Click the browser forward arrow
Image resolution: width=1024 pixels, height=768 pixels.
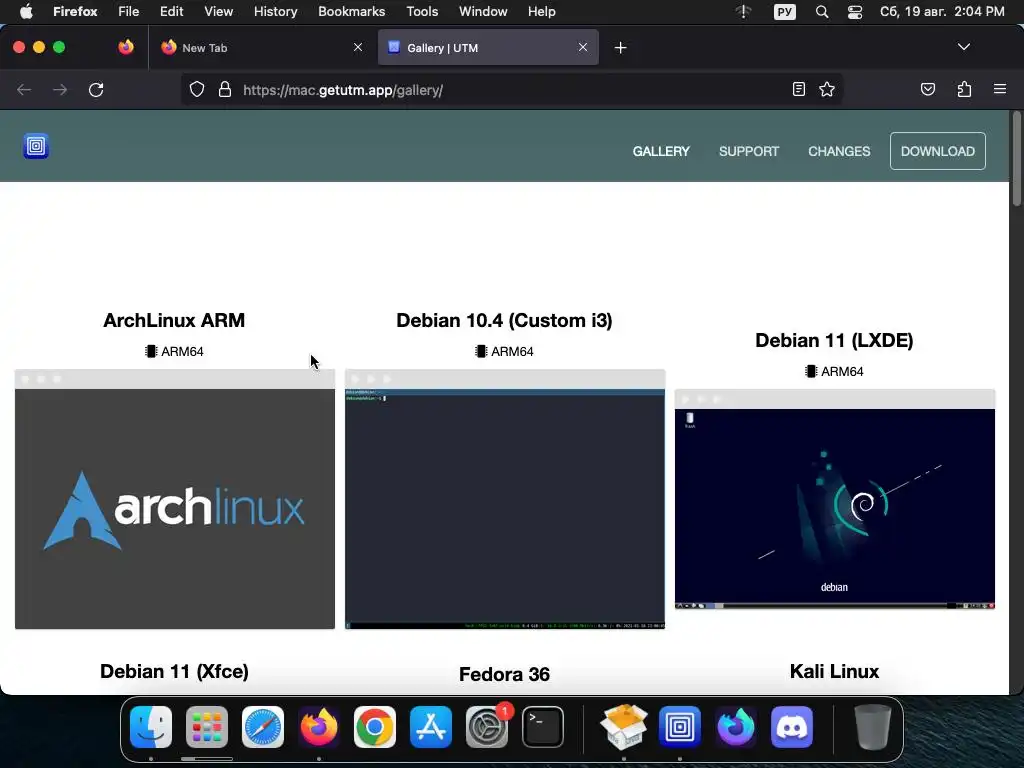[60, 90]
